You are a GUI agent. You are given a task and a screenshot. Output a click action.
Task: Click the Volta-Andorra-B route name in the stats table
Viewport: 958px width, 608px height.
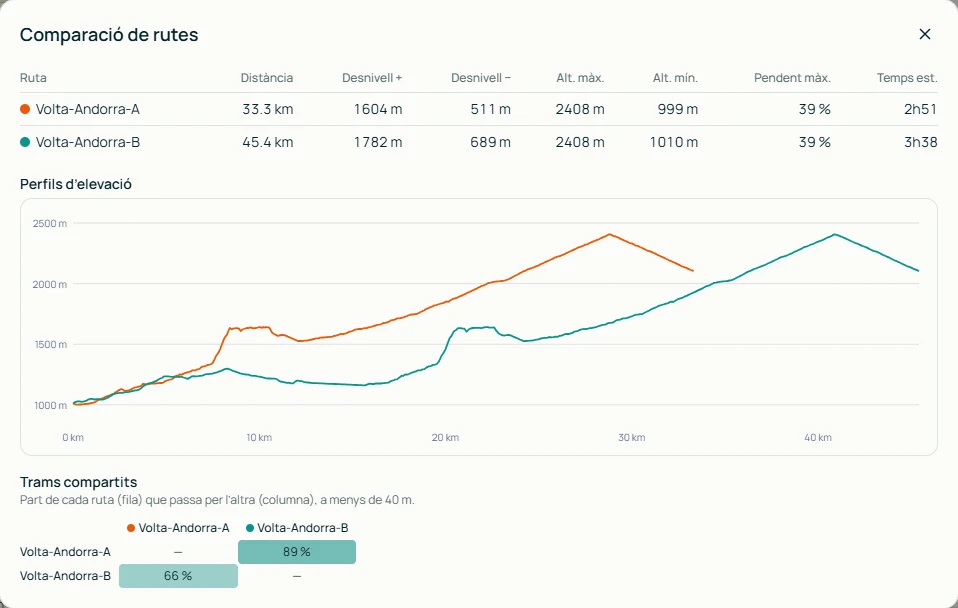coord(87,142)
